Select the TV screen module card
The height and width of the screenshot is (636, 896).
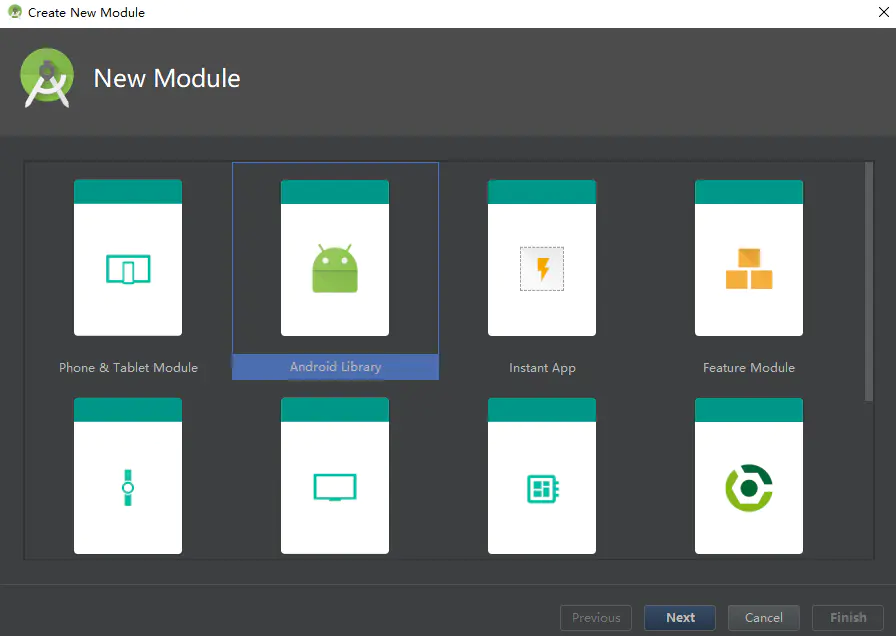coord(335,476)
